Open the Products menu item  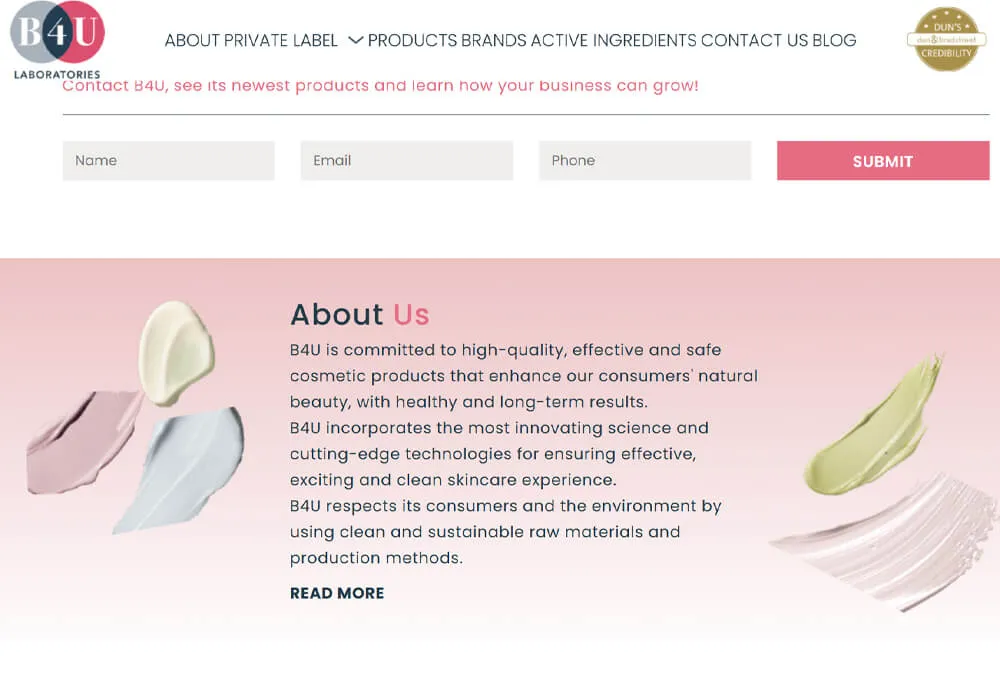point(413,40)
